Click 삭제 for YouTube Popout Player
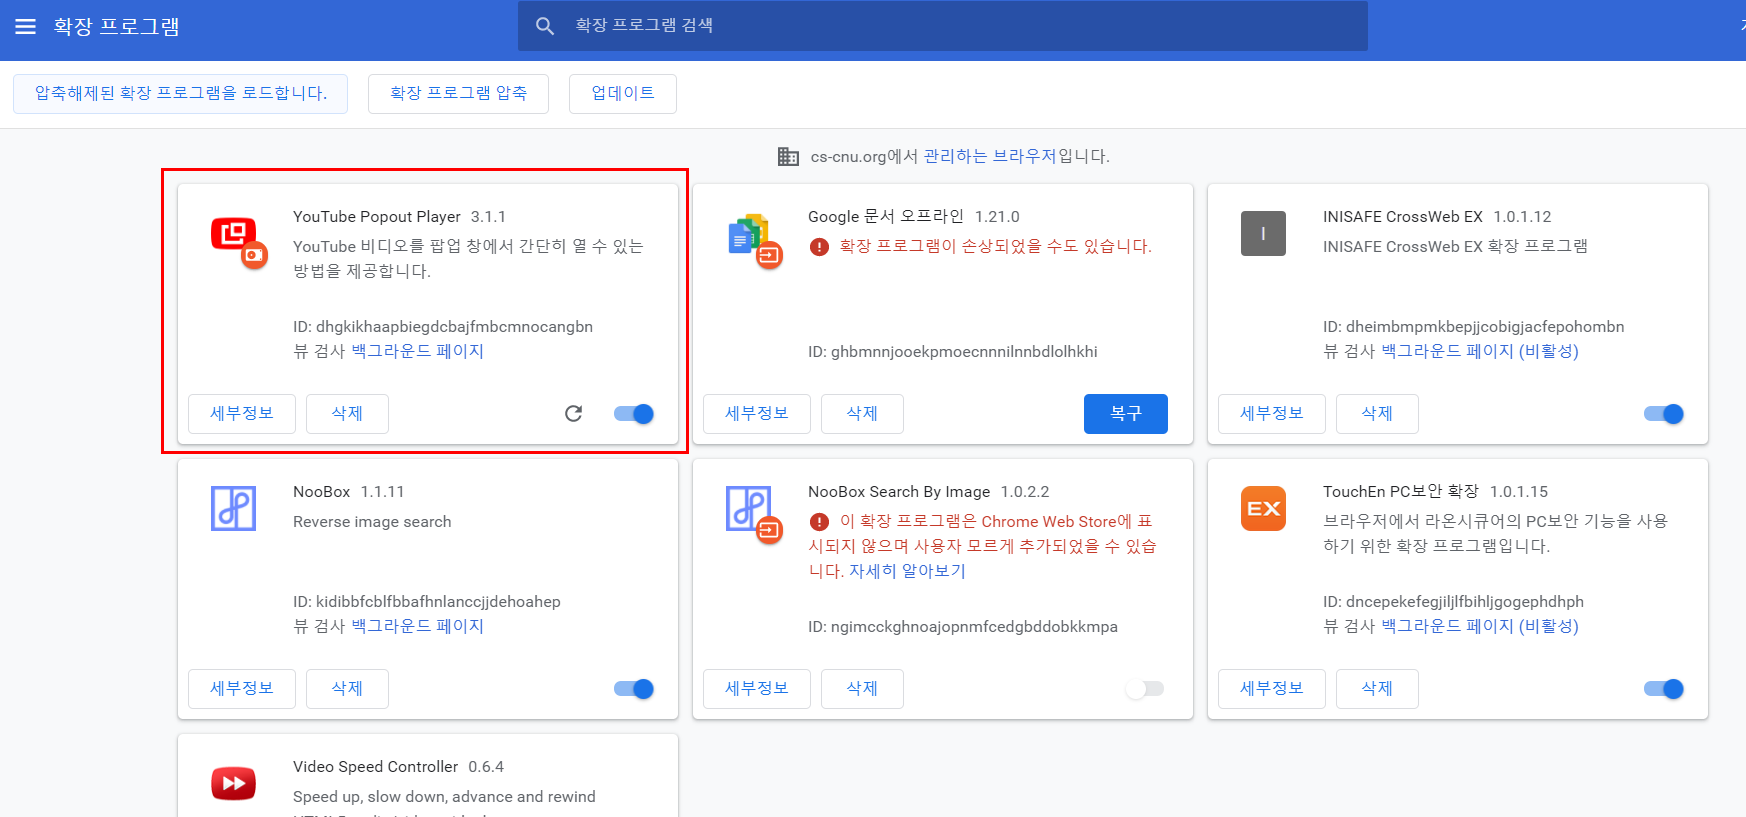This screenshot has width=1746, height=817. (347, 414)
